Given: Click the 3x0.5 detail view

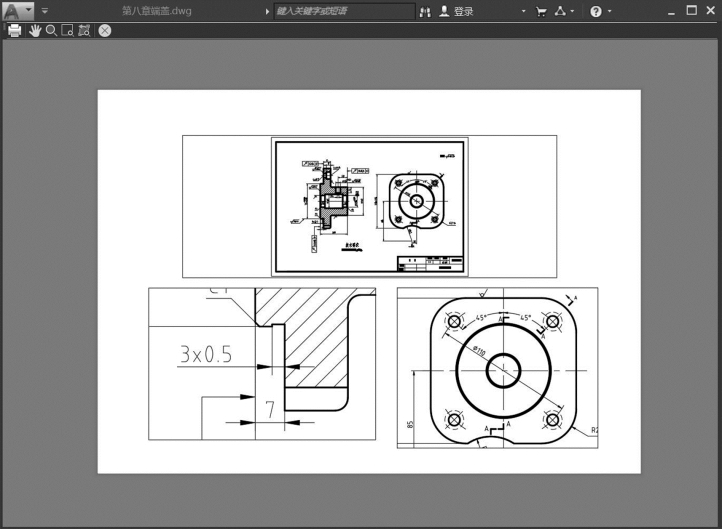Looking at the screenshot, I should [262, 364].
